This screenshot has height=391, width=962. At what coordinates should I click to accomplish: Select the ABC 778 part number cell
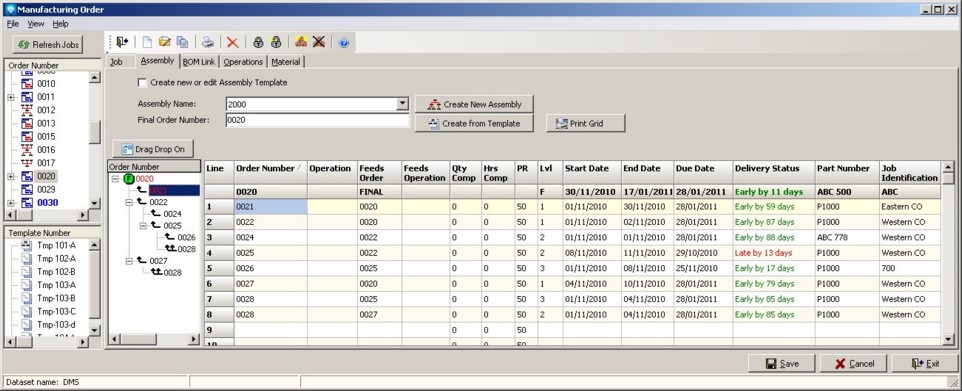(847, 238)
